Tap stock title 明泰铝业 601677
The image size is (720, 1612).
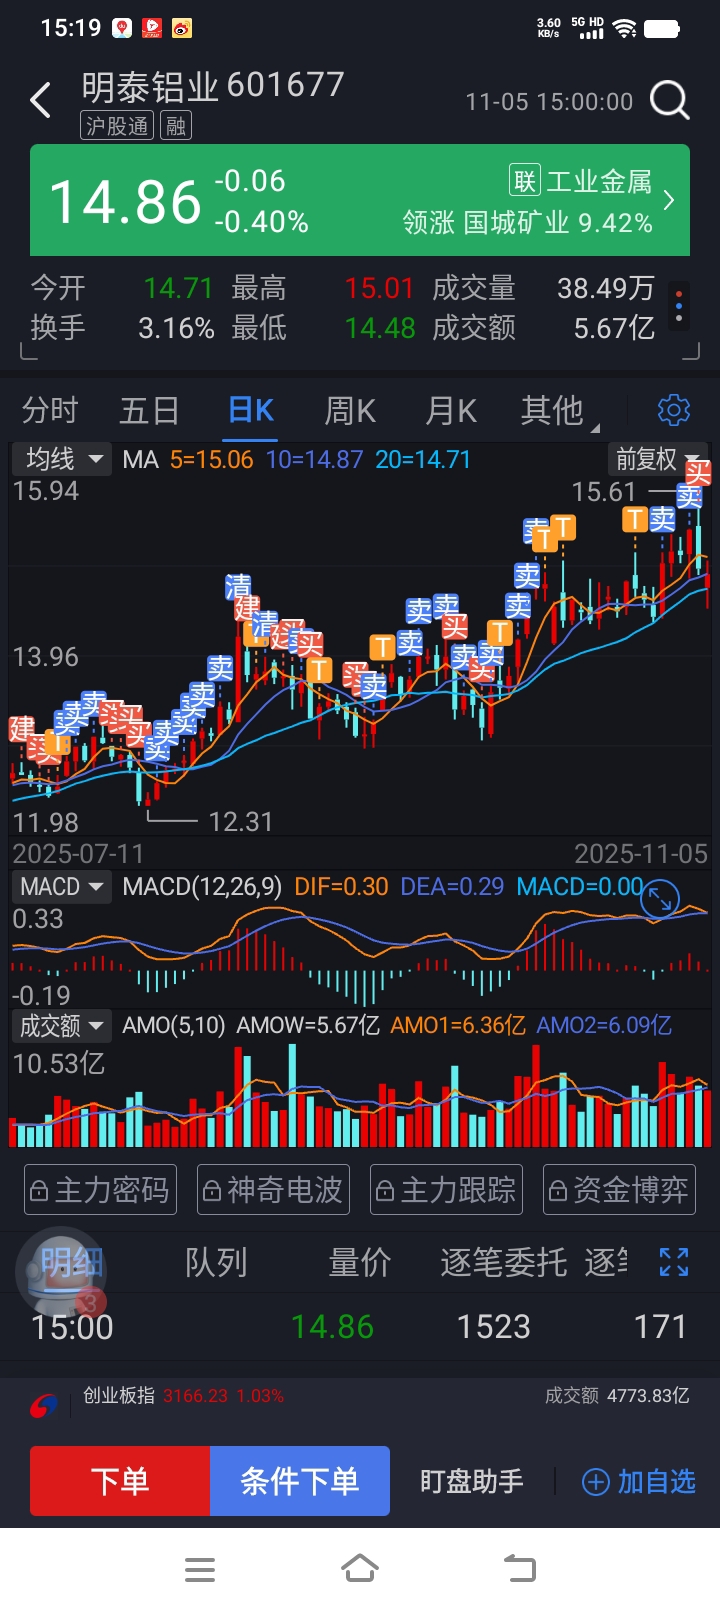click(x=213, y=86)
